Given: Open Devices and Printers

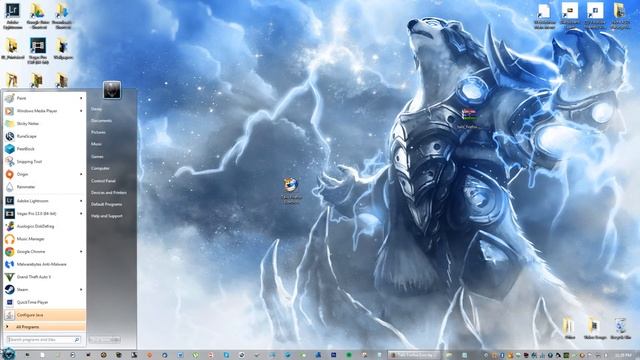Looking at the screenshot, I should tap(109, 192).
